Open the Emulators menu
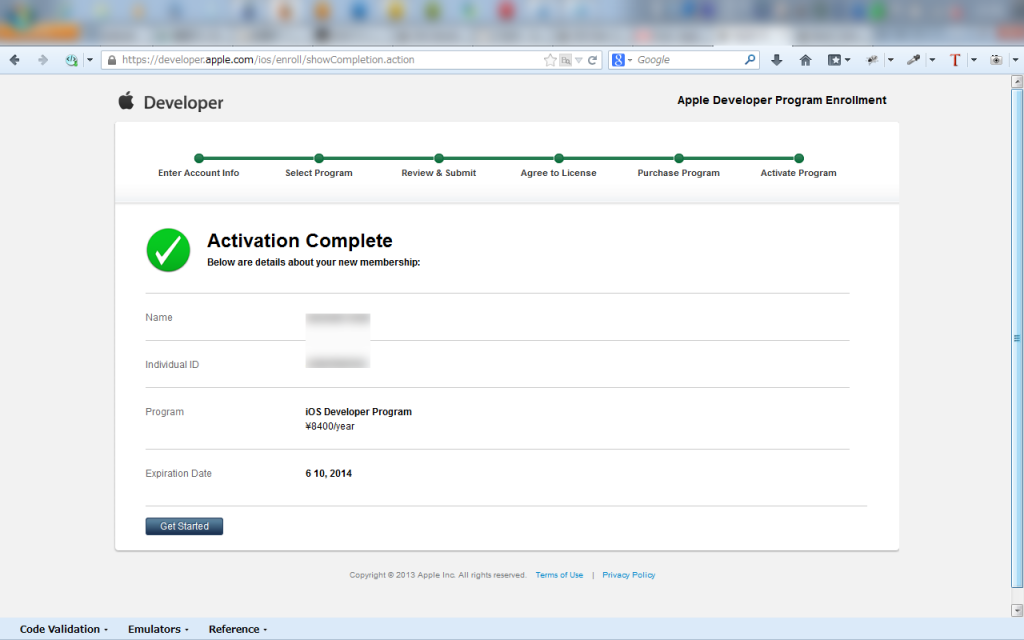 [x=158, y=629]
